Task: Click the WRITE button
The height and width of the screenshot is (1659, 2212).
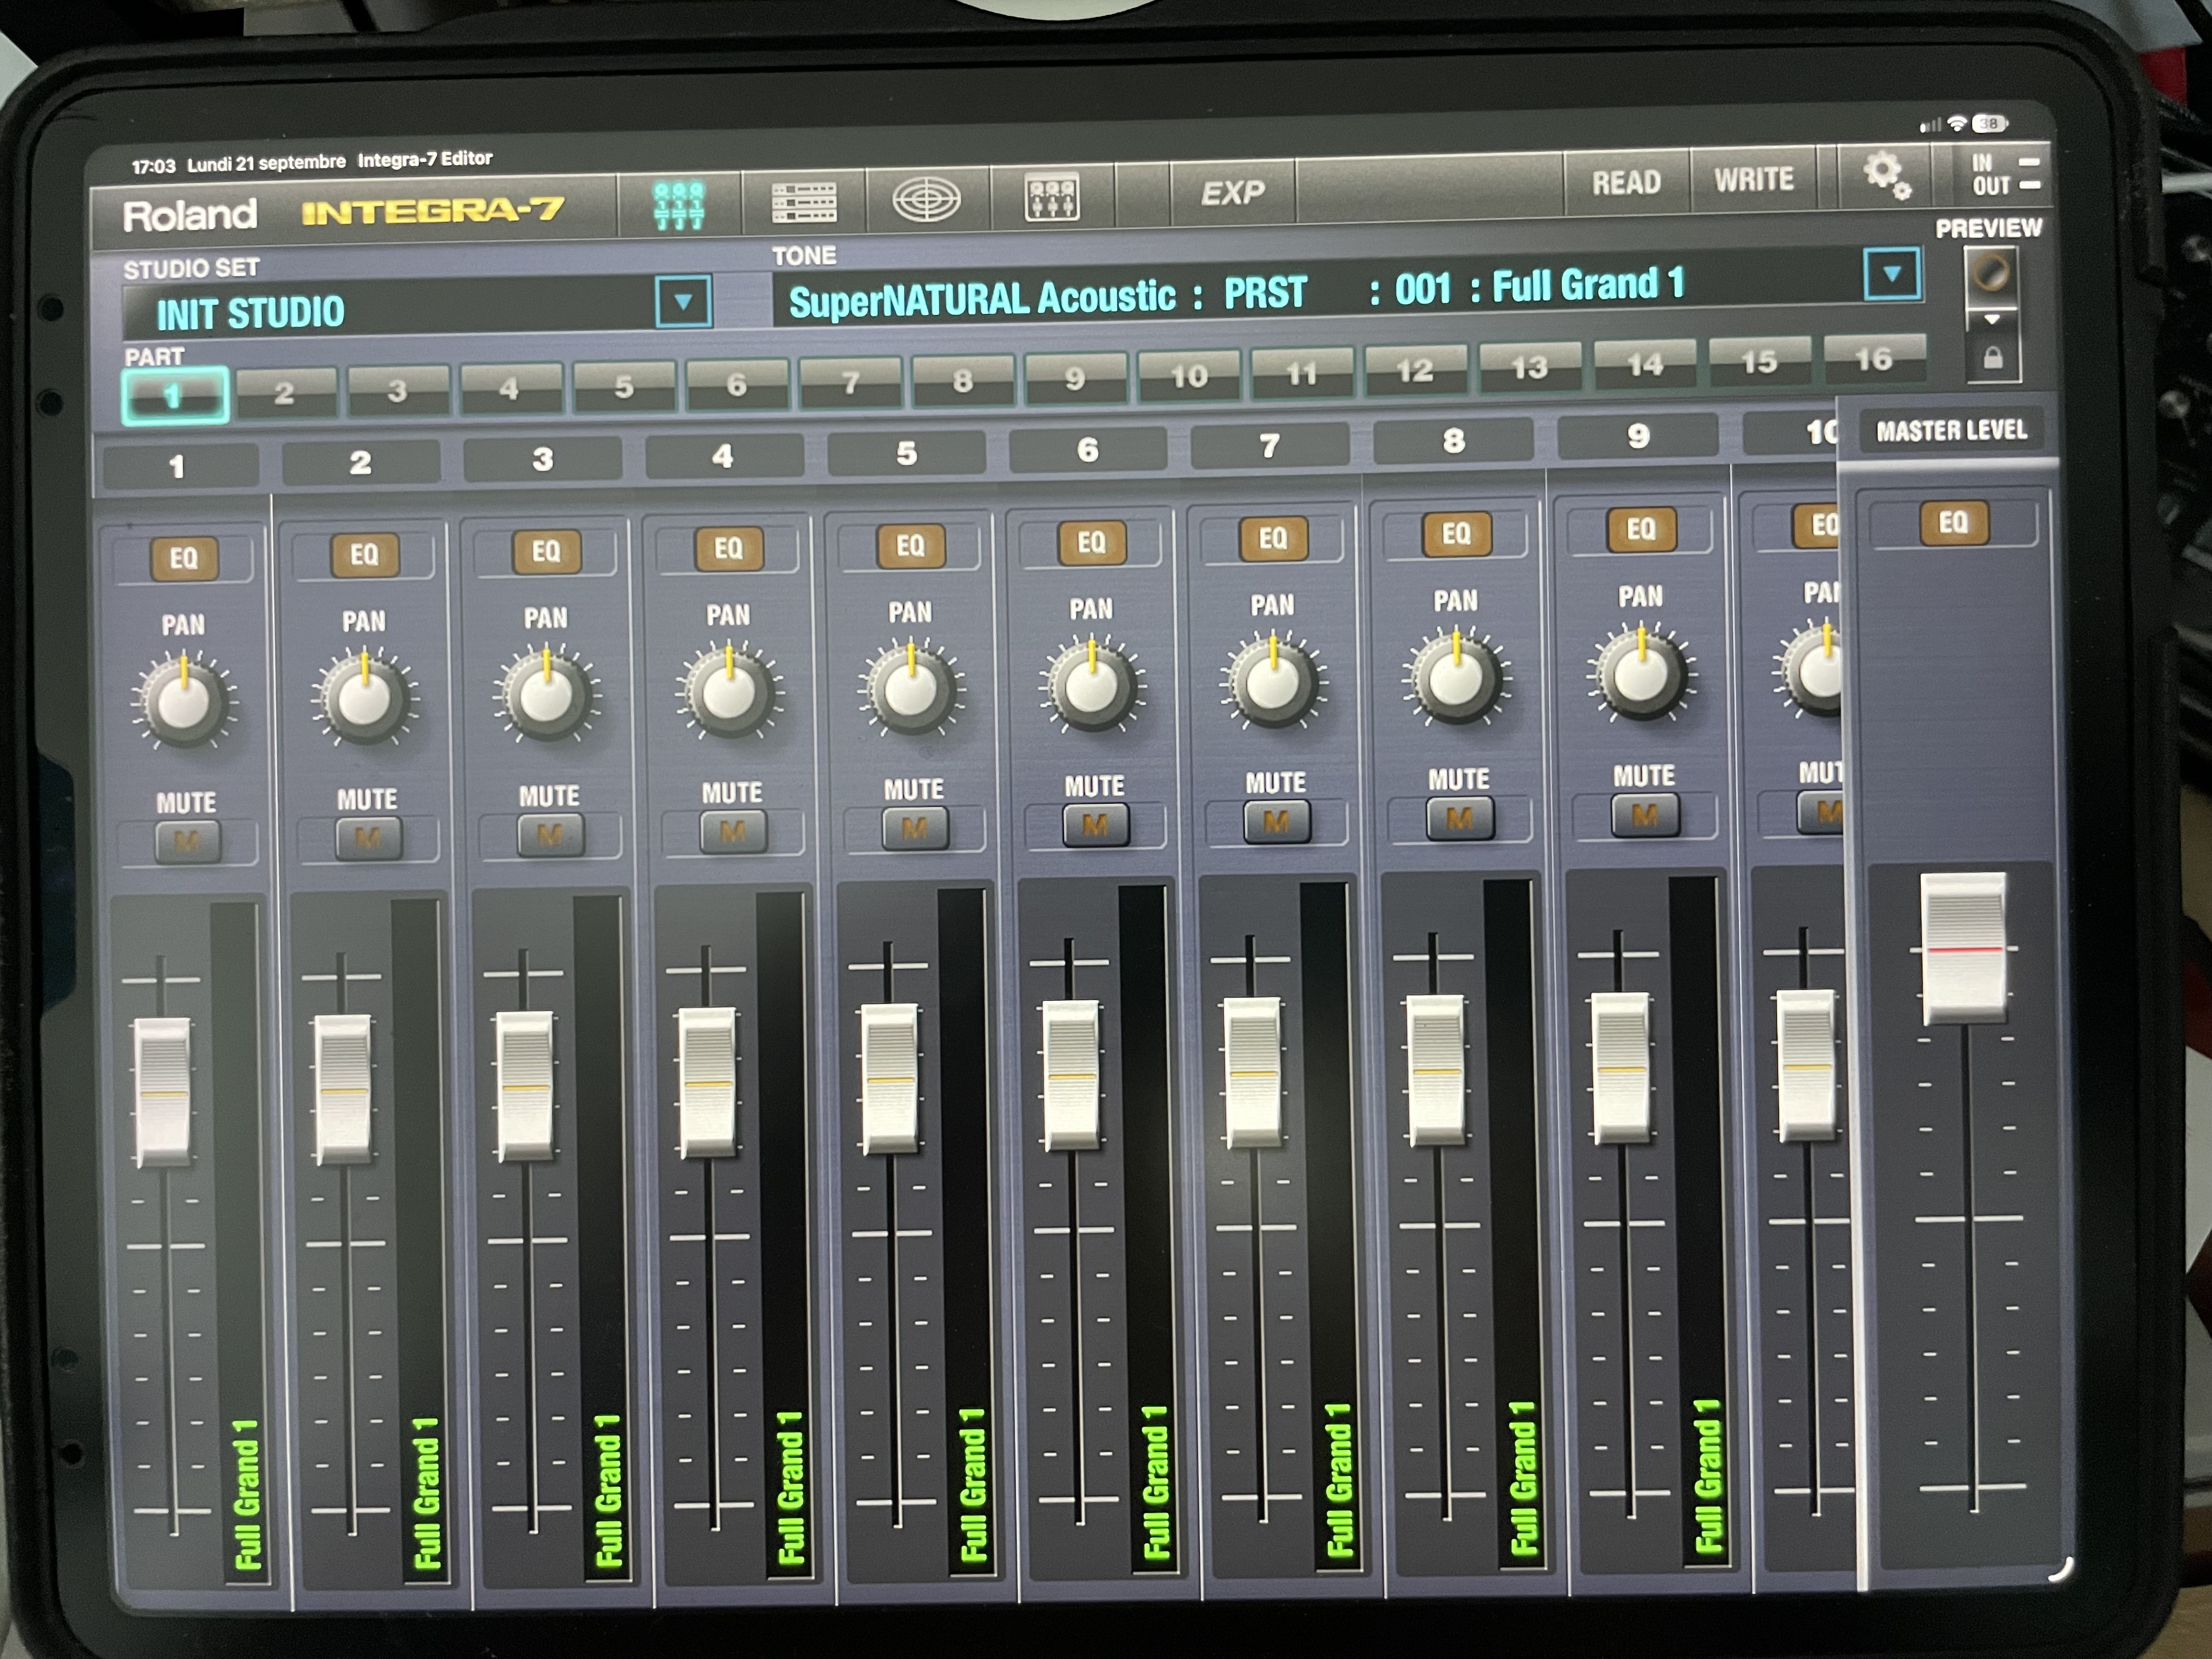Action: click(1754, 180)
